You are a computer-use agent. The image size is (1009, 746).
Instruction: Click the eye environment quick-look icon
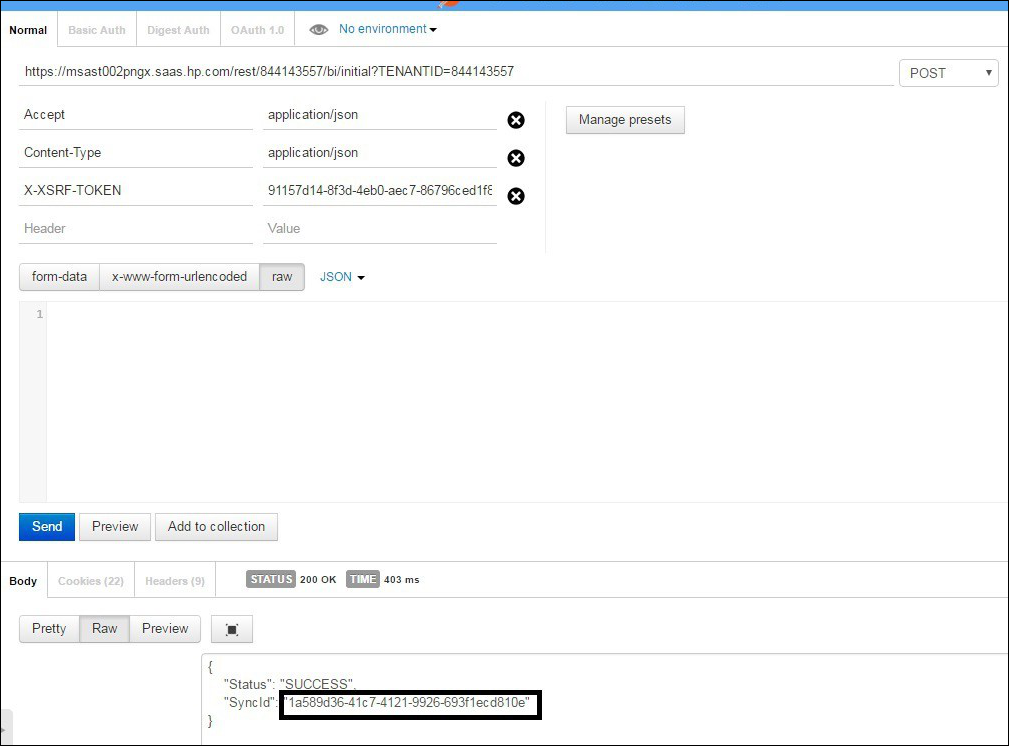click(x=319, y=30)
